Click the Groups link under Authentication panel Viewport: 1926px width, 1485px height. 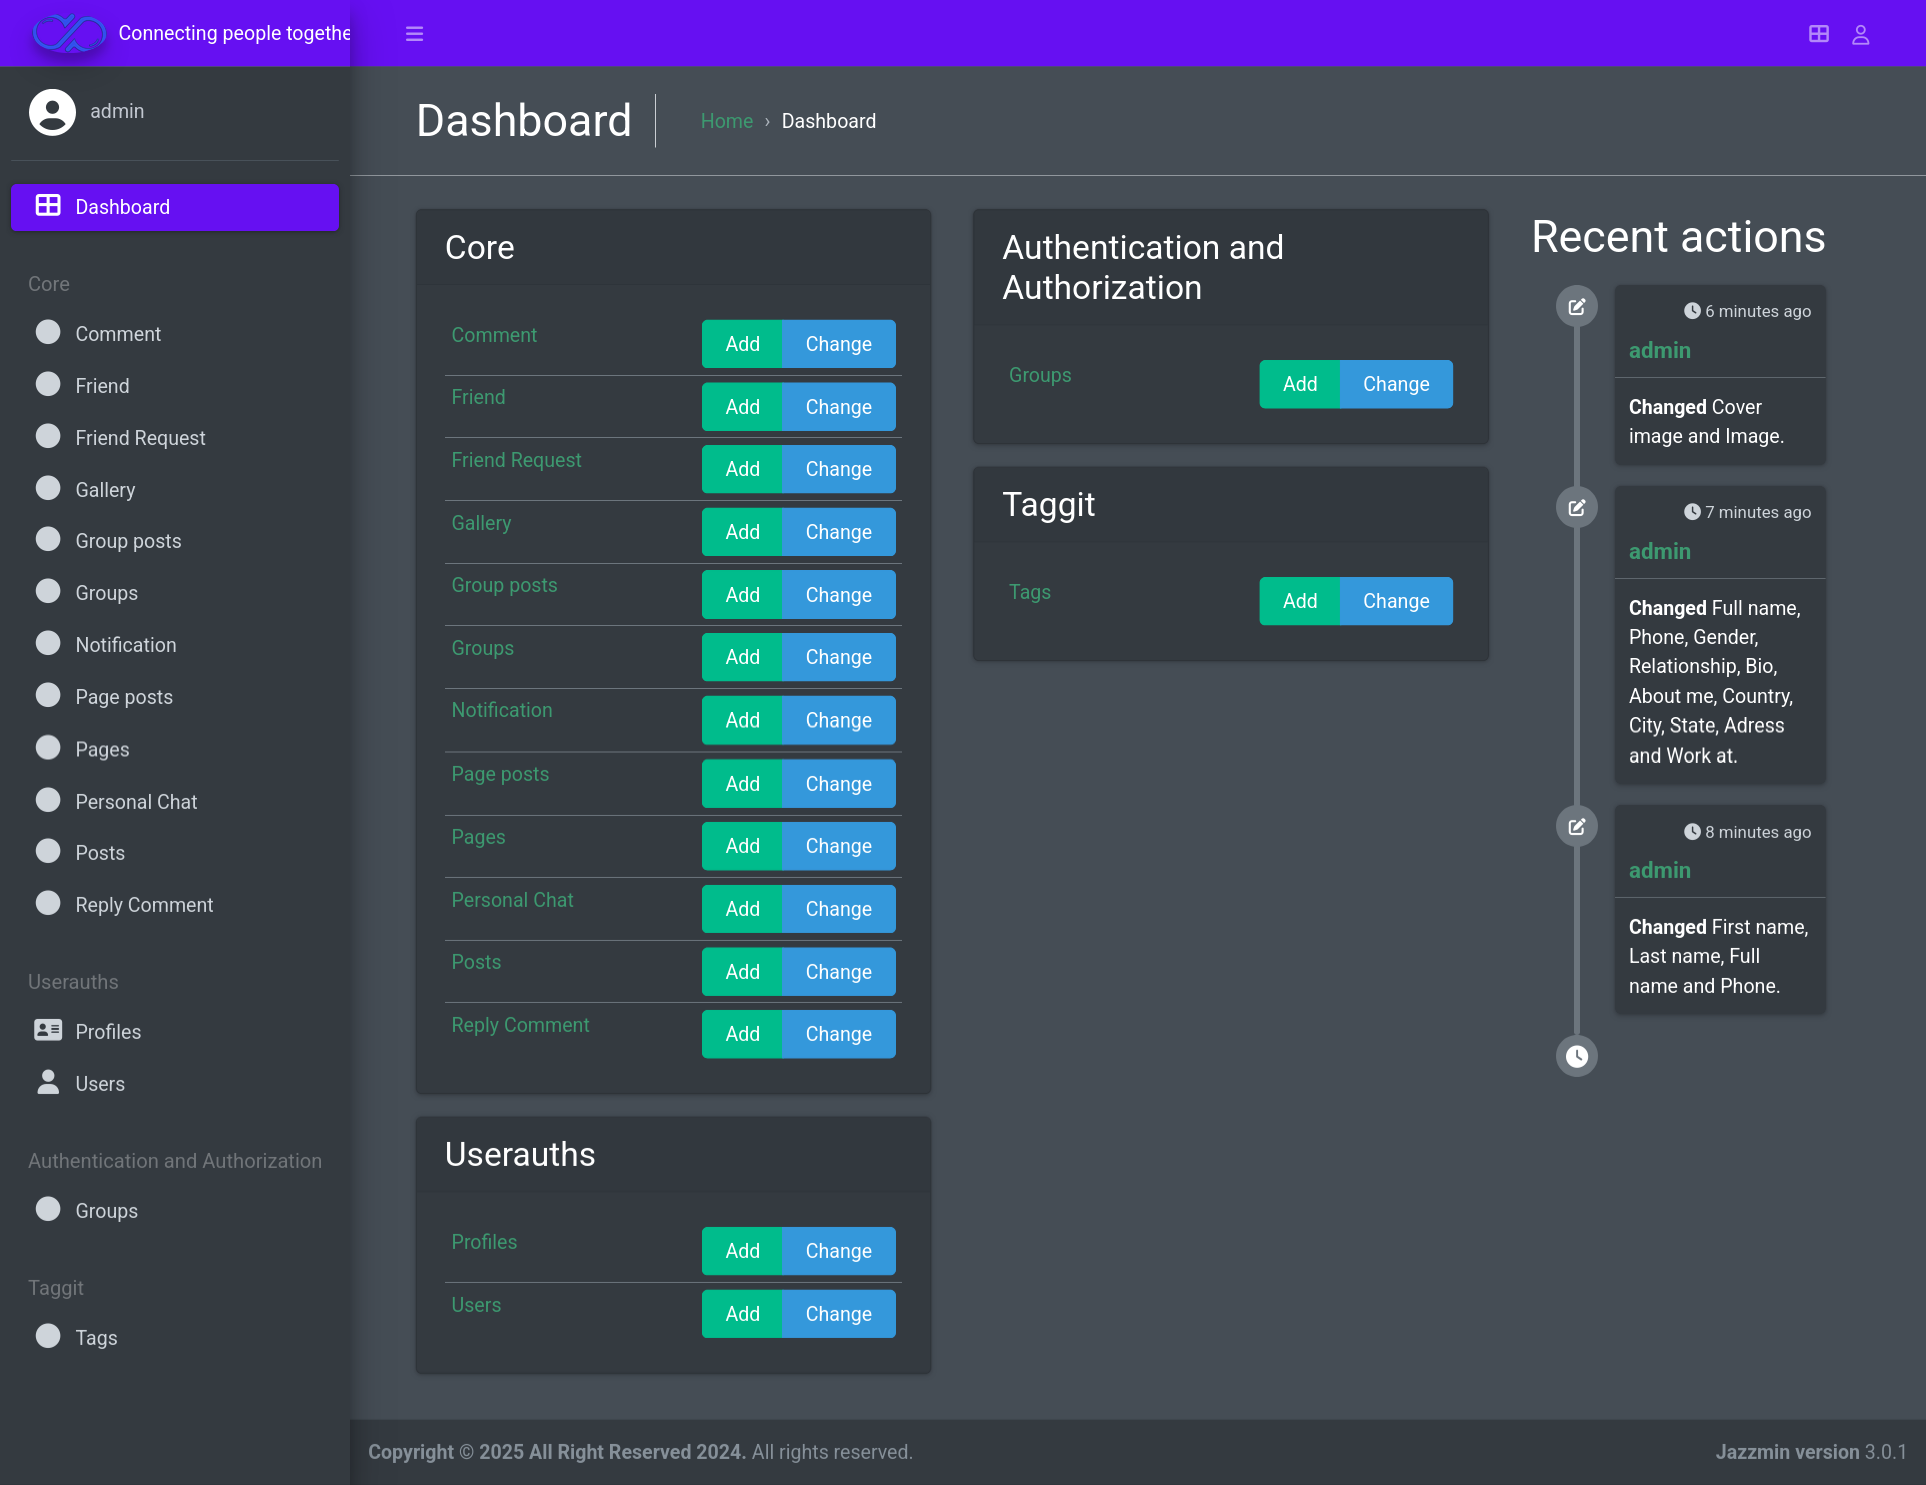coord(1039,375)
